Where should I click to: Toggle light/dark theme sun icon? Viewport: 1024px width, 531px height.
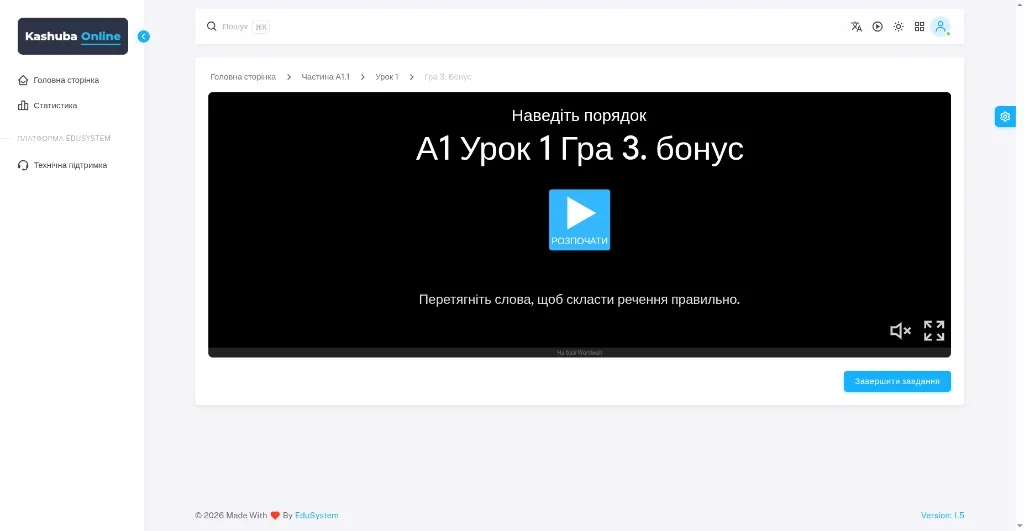pyautogui.click(x=899, y=27)
